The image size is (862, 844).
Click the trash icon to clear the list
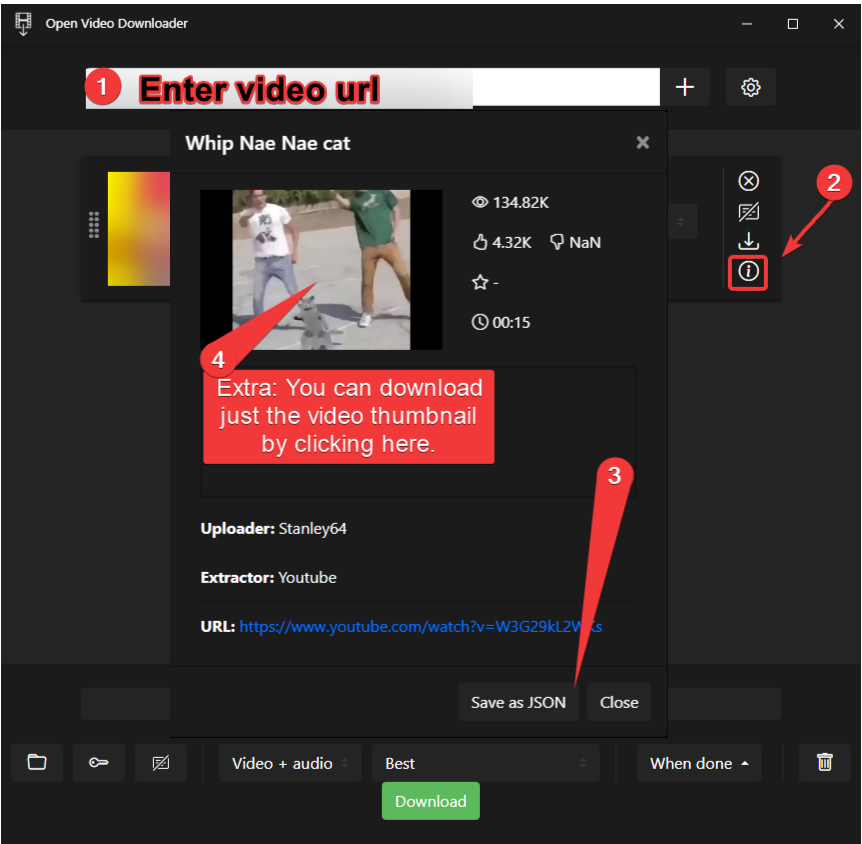[x=825, y=763]
